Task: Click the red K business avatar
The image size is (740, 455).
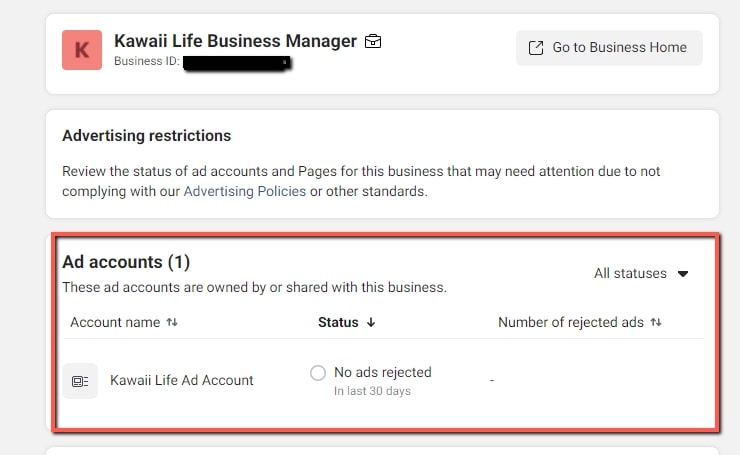Action: coord(82,50)
